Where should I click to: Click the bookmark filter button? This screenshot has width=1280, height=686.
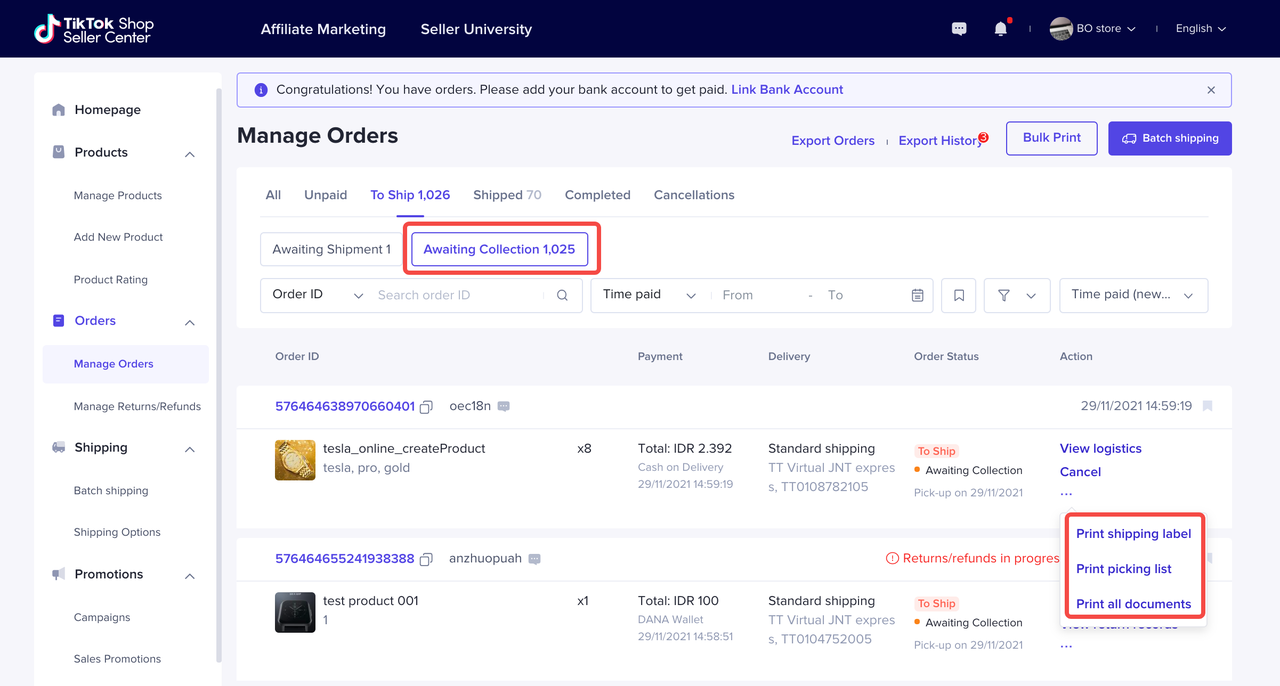(x=958, y=295)
